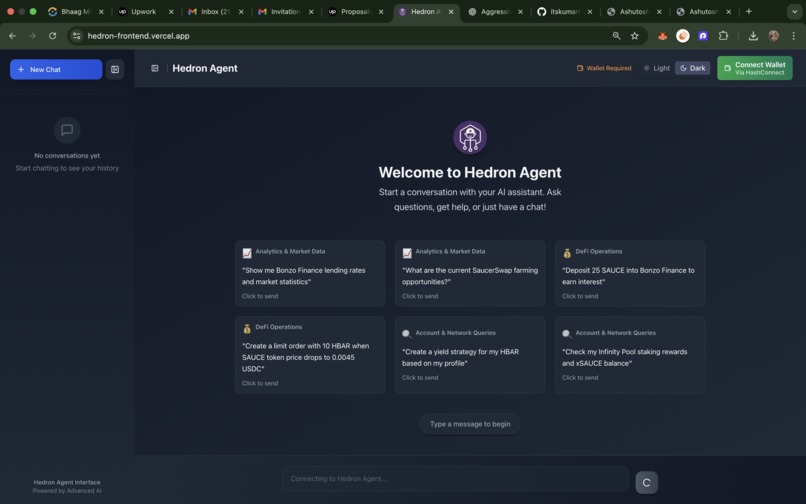Screen dimensions: 806x504
Task: Click the chart icon on SaucerSwap farming card
Action: 407,253
